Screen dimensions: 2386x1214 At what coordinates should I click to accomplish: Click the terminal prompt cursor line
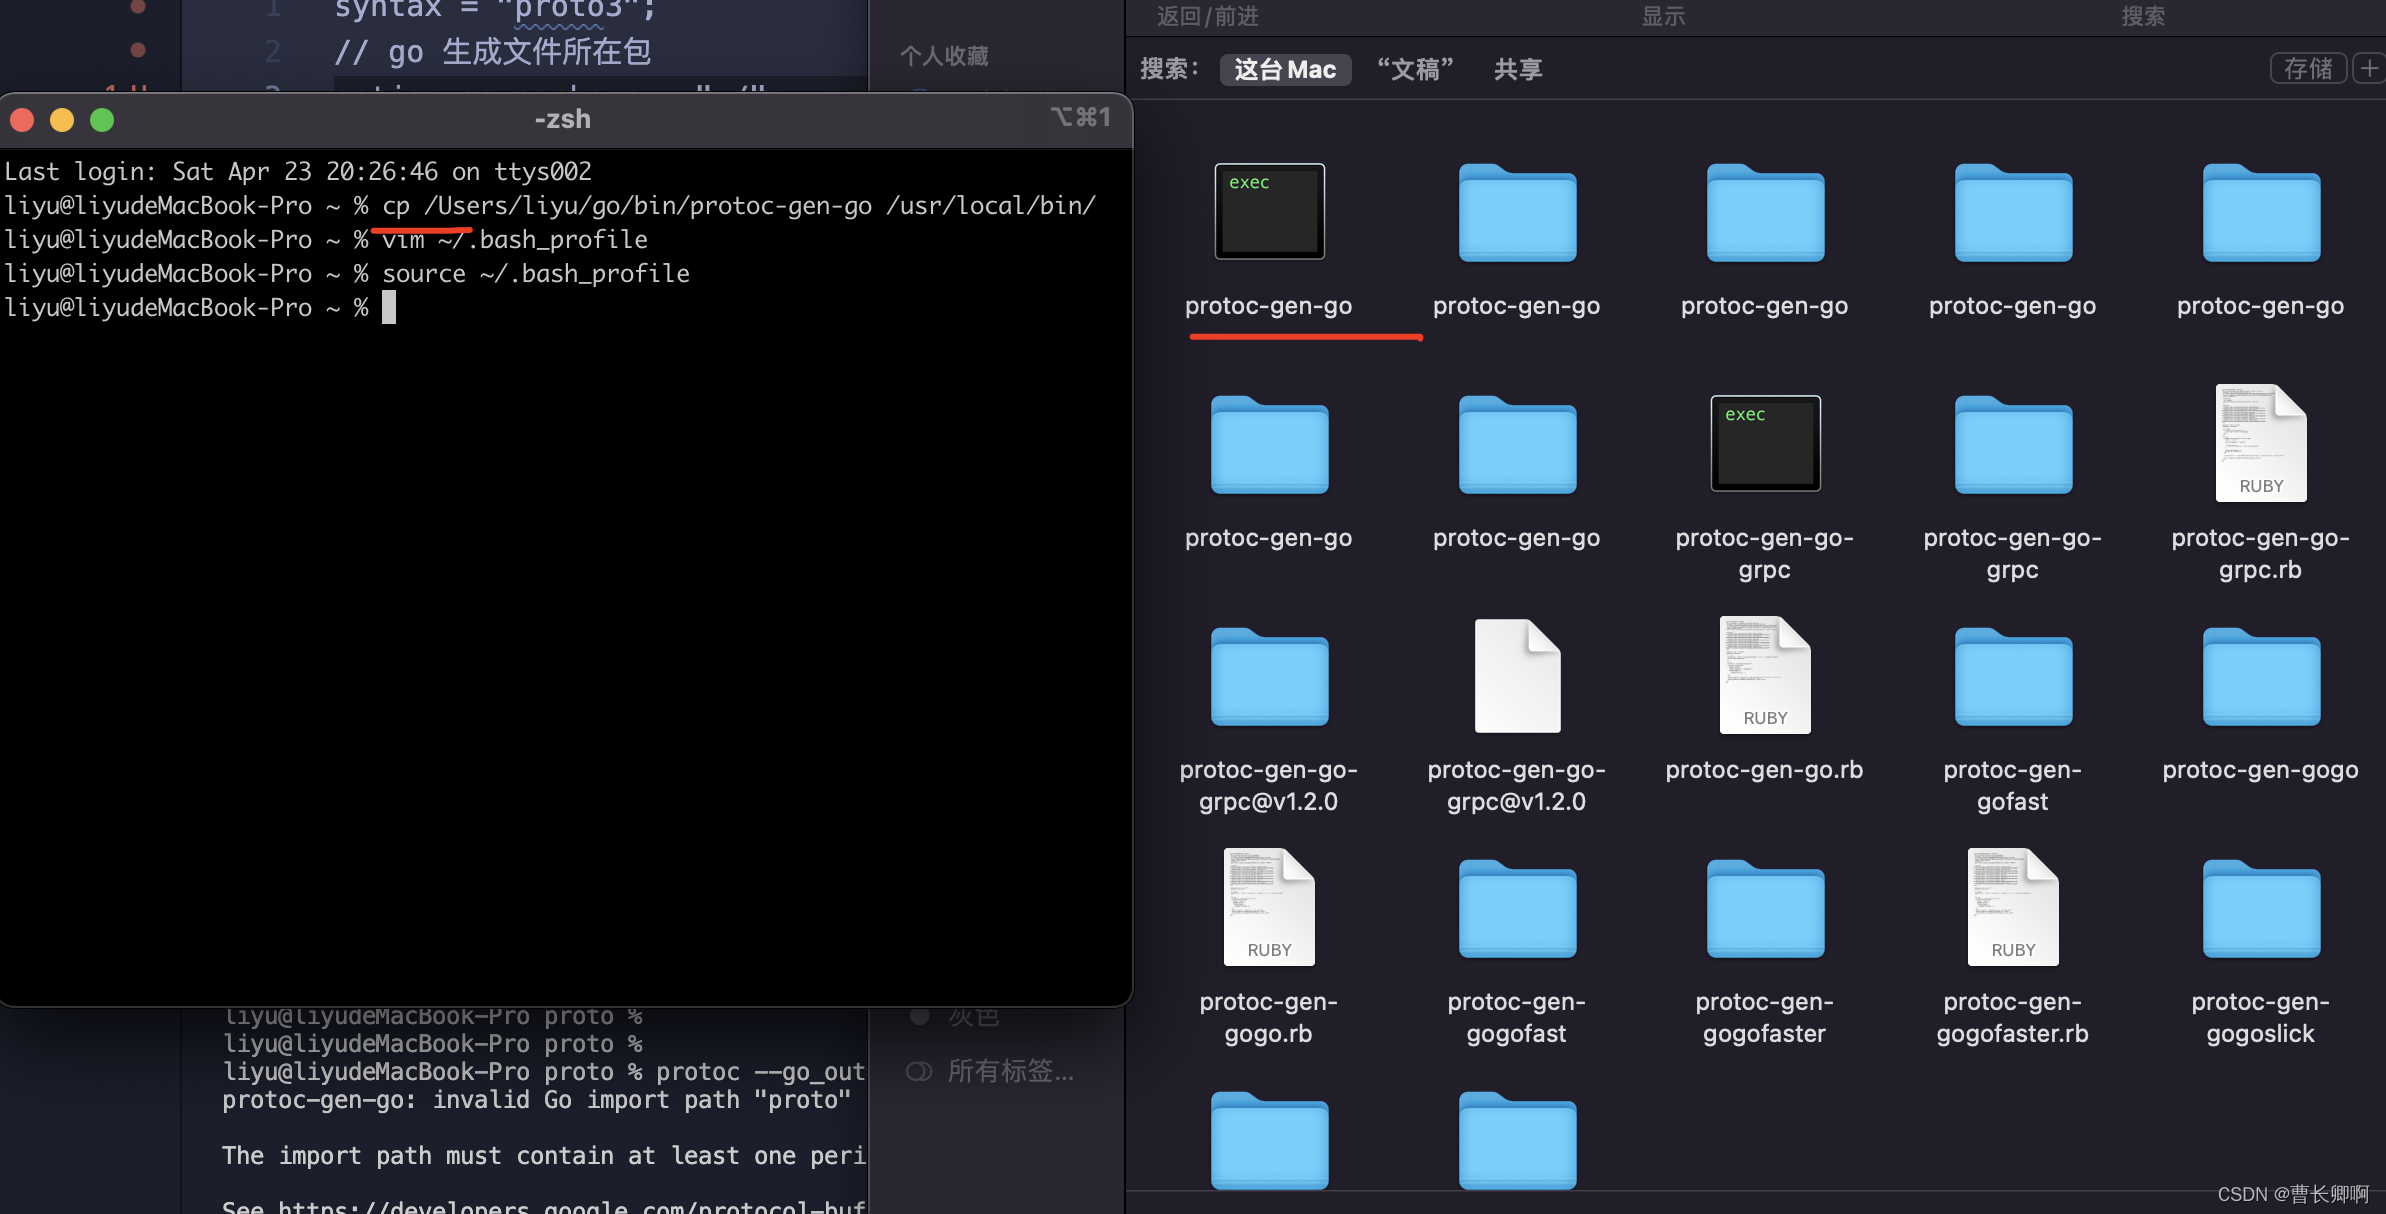[389, 308]
